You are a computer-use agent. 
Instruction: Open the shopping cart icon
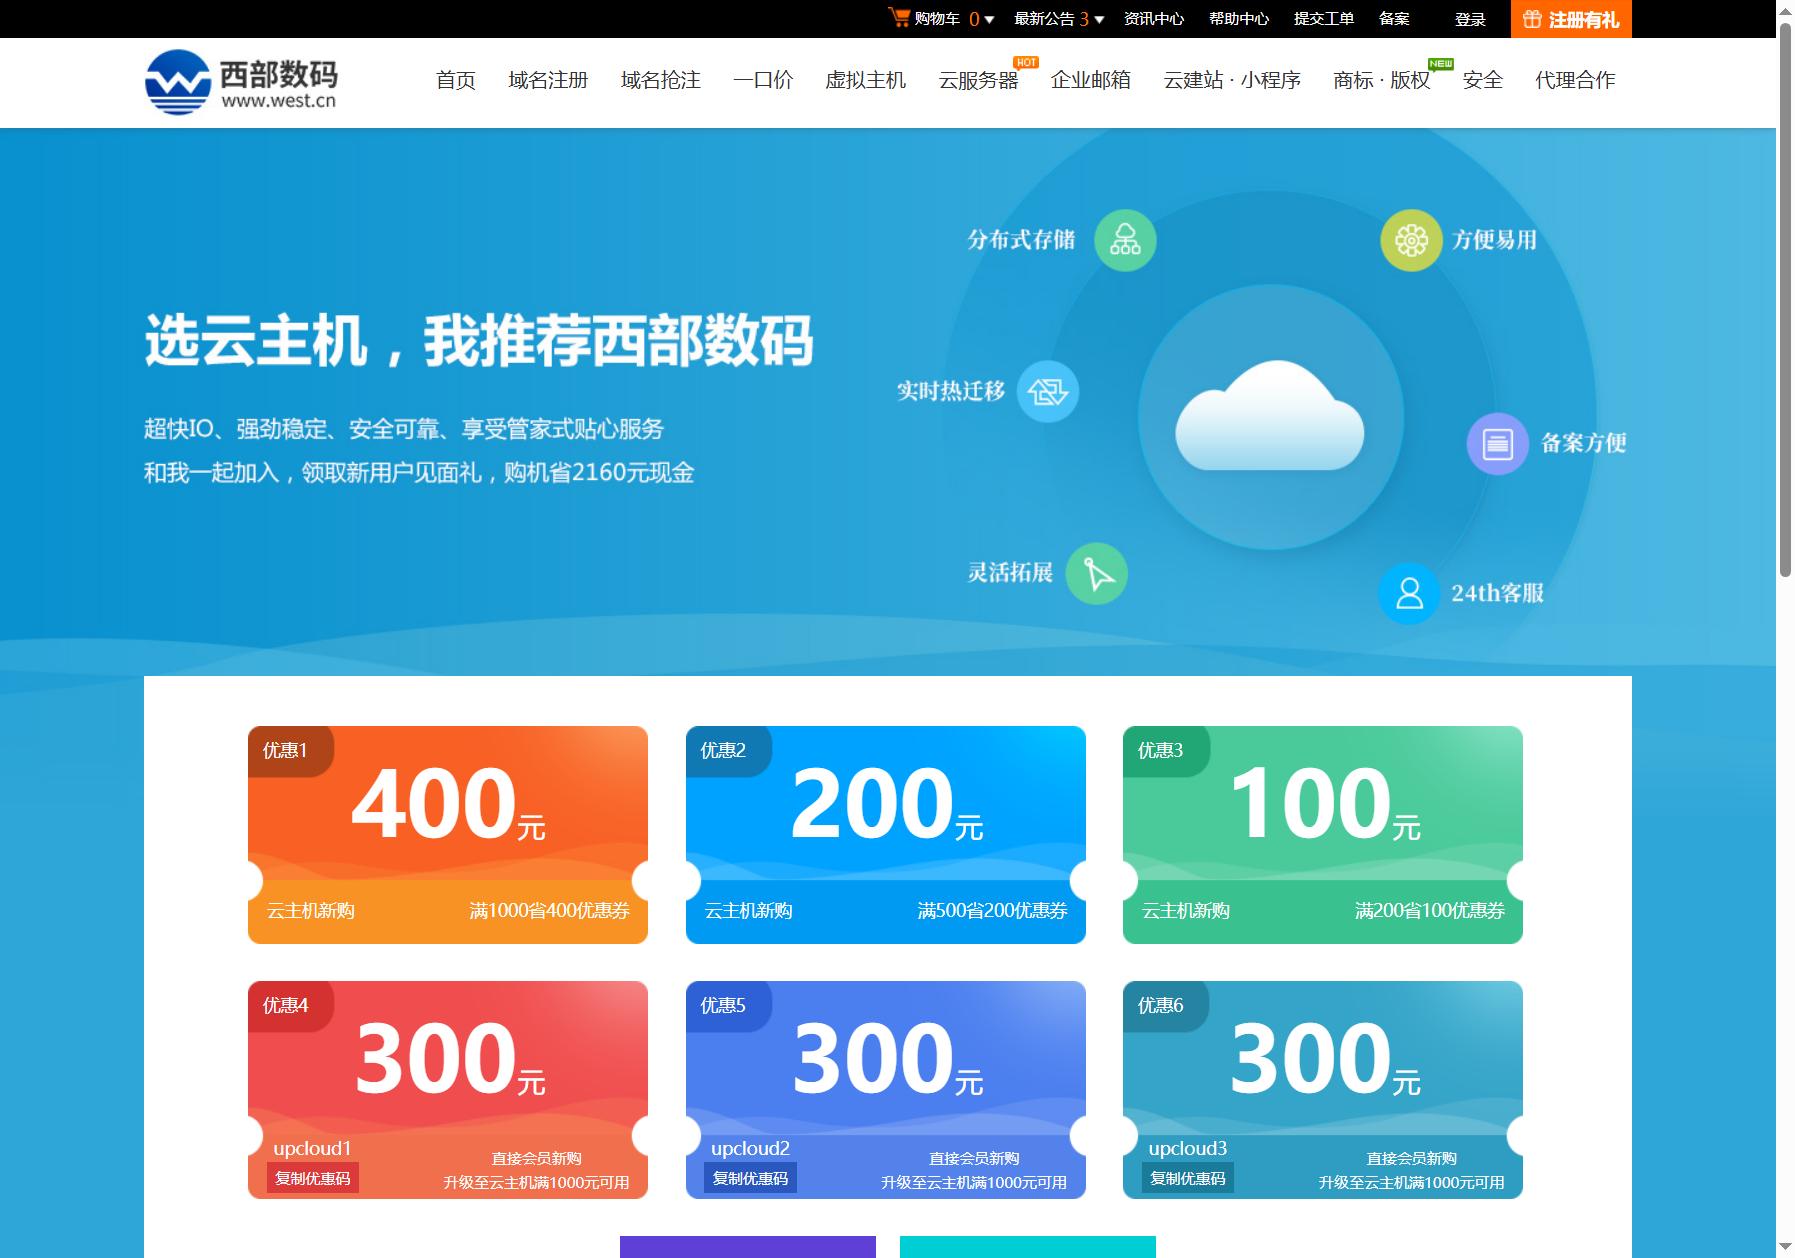pyautogui.click(x=899, y=18)
